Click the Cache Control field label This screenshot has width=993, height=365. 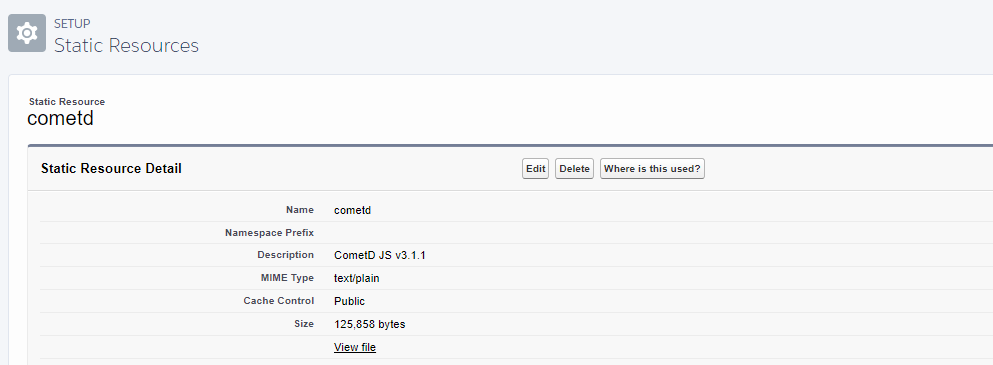tap(279, 300)
